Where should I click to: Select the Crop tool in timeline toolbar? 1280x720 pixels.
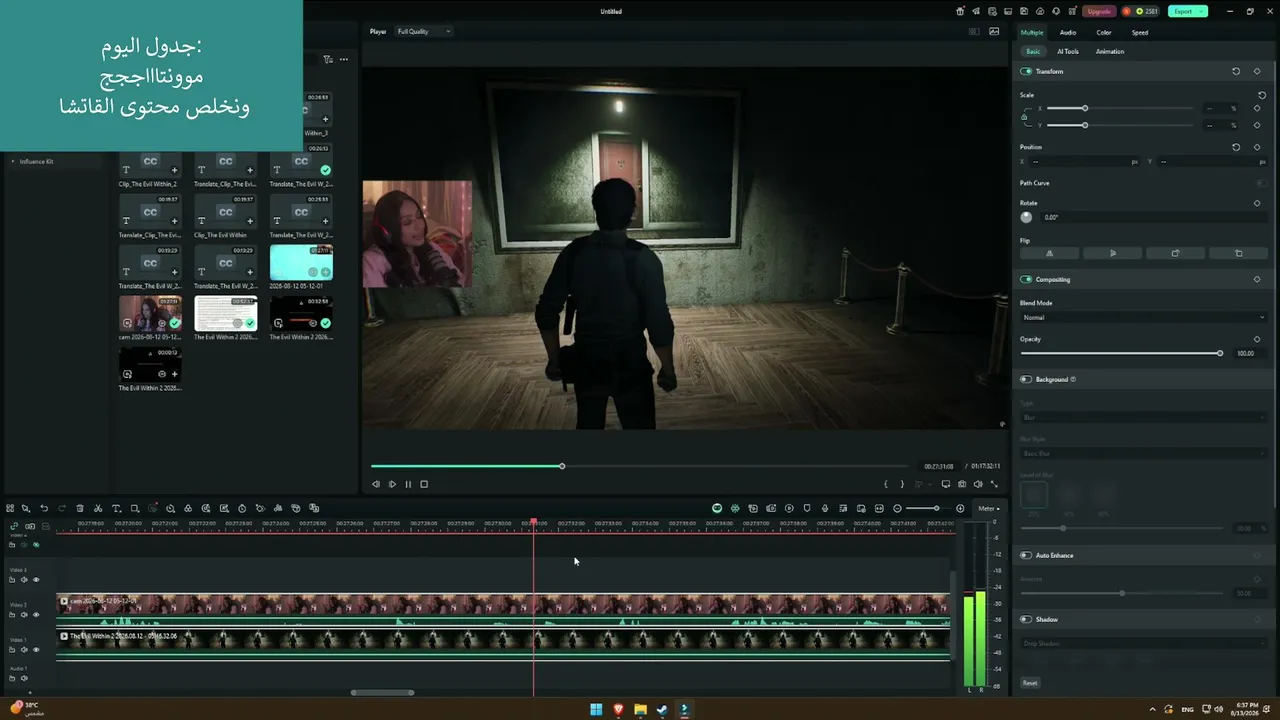[134, 509]
